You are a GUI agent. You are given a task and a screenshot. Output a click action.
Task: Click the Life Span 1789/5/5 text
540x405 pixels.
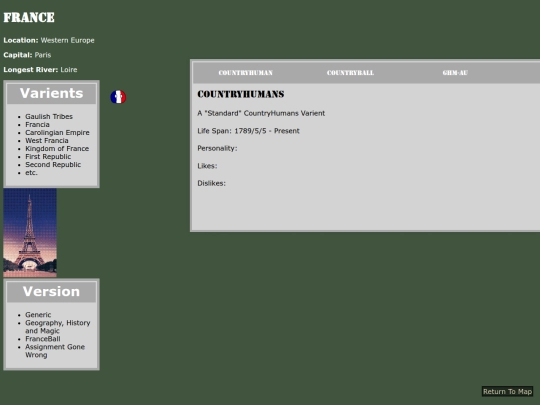click(248, 131)
